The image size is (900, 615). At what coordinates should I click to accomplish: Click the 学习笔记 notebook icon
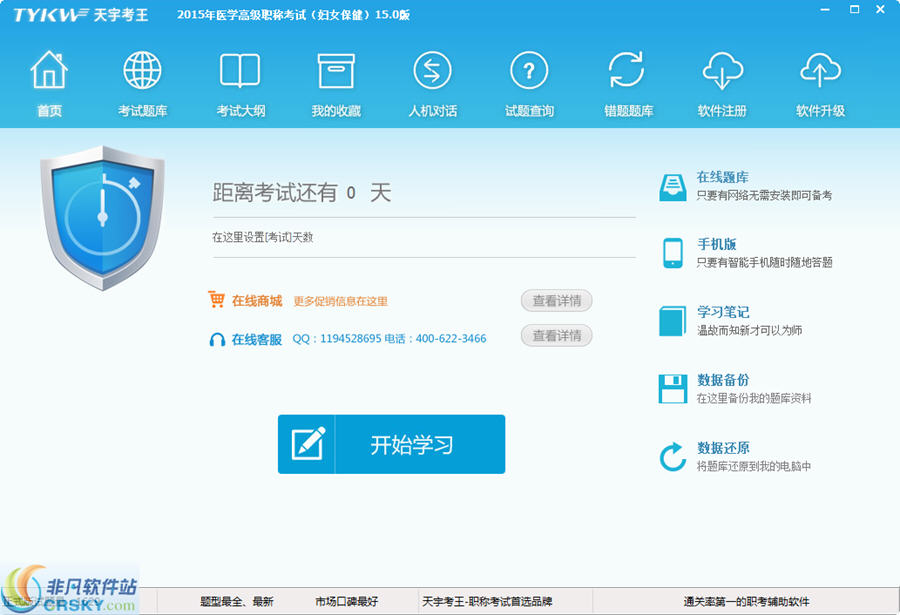673,321
